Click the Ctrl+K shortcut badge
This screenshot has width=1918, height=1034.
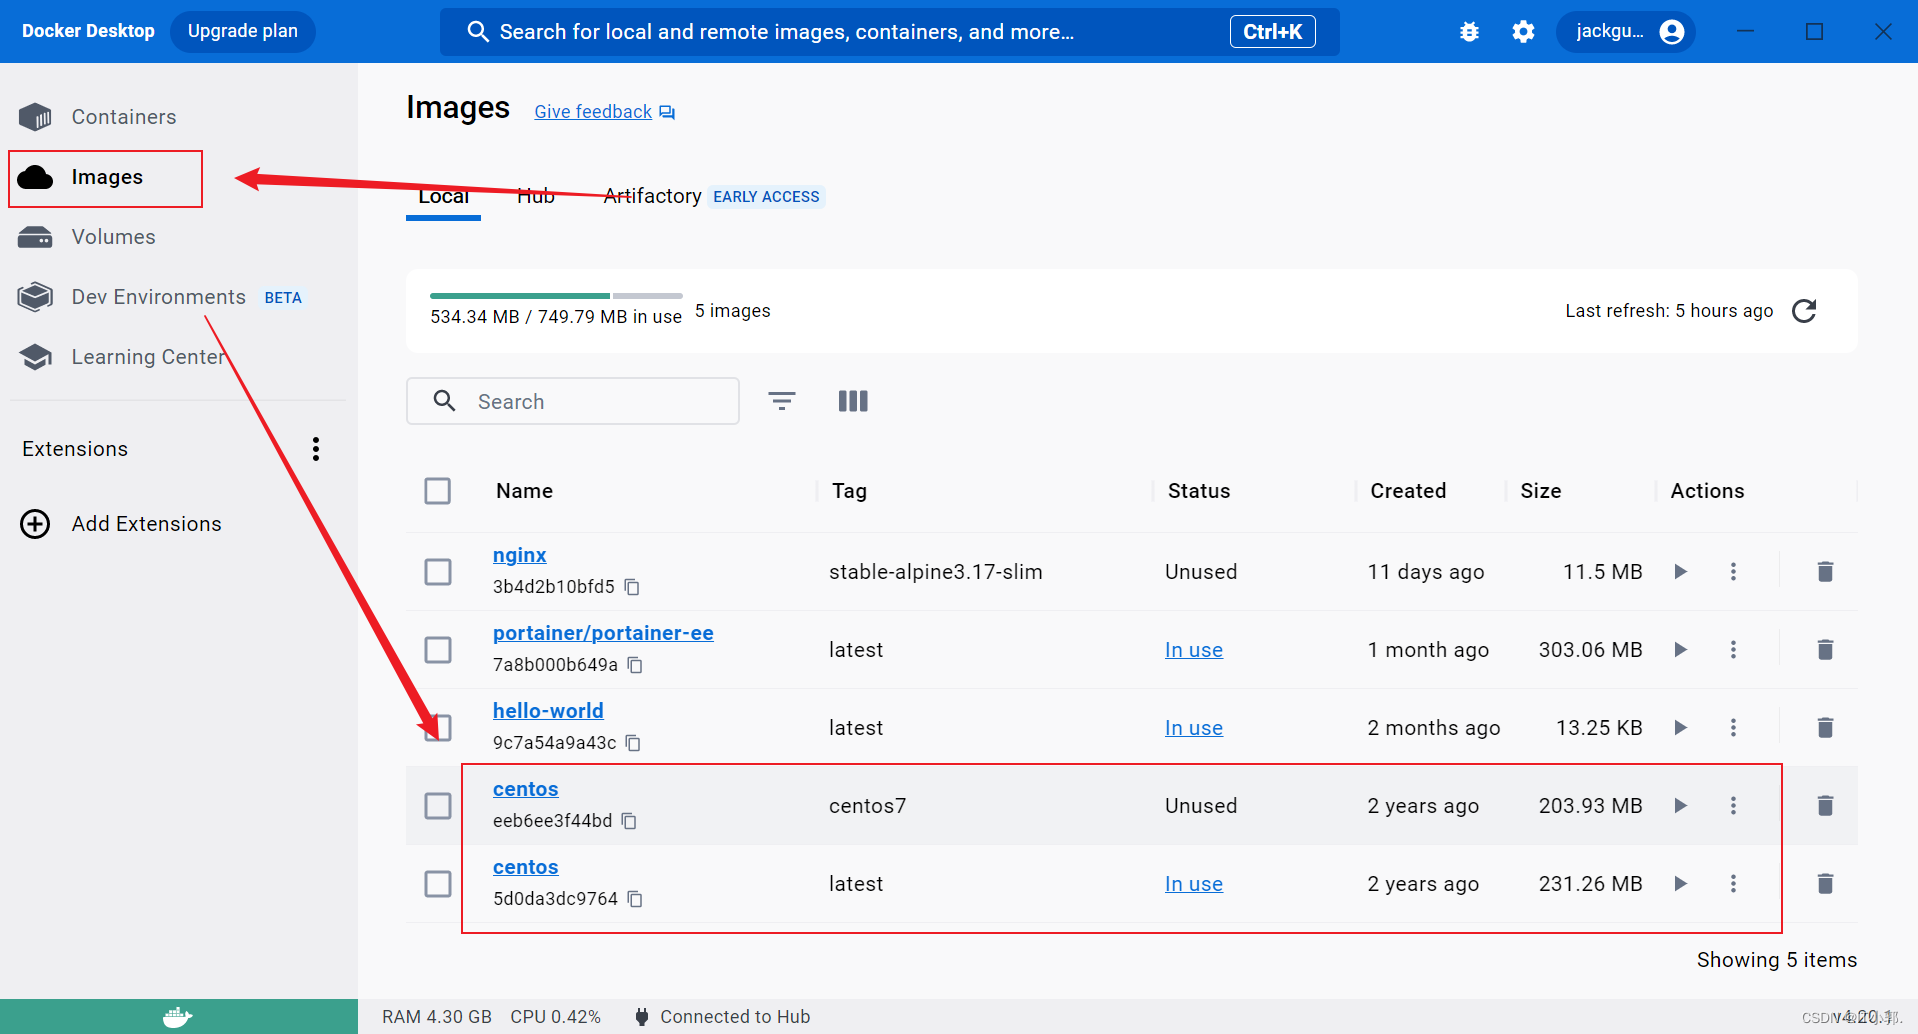[x=1272, y=32]
